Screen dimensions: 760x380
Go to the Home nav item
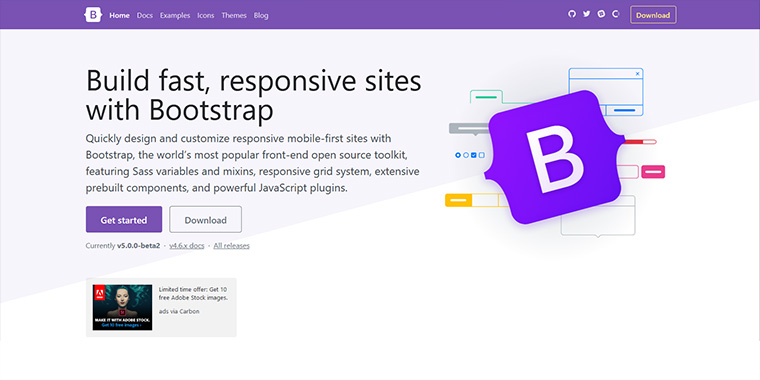click(119, 15)
